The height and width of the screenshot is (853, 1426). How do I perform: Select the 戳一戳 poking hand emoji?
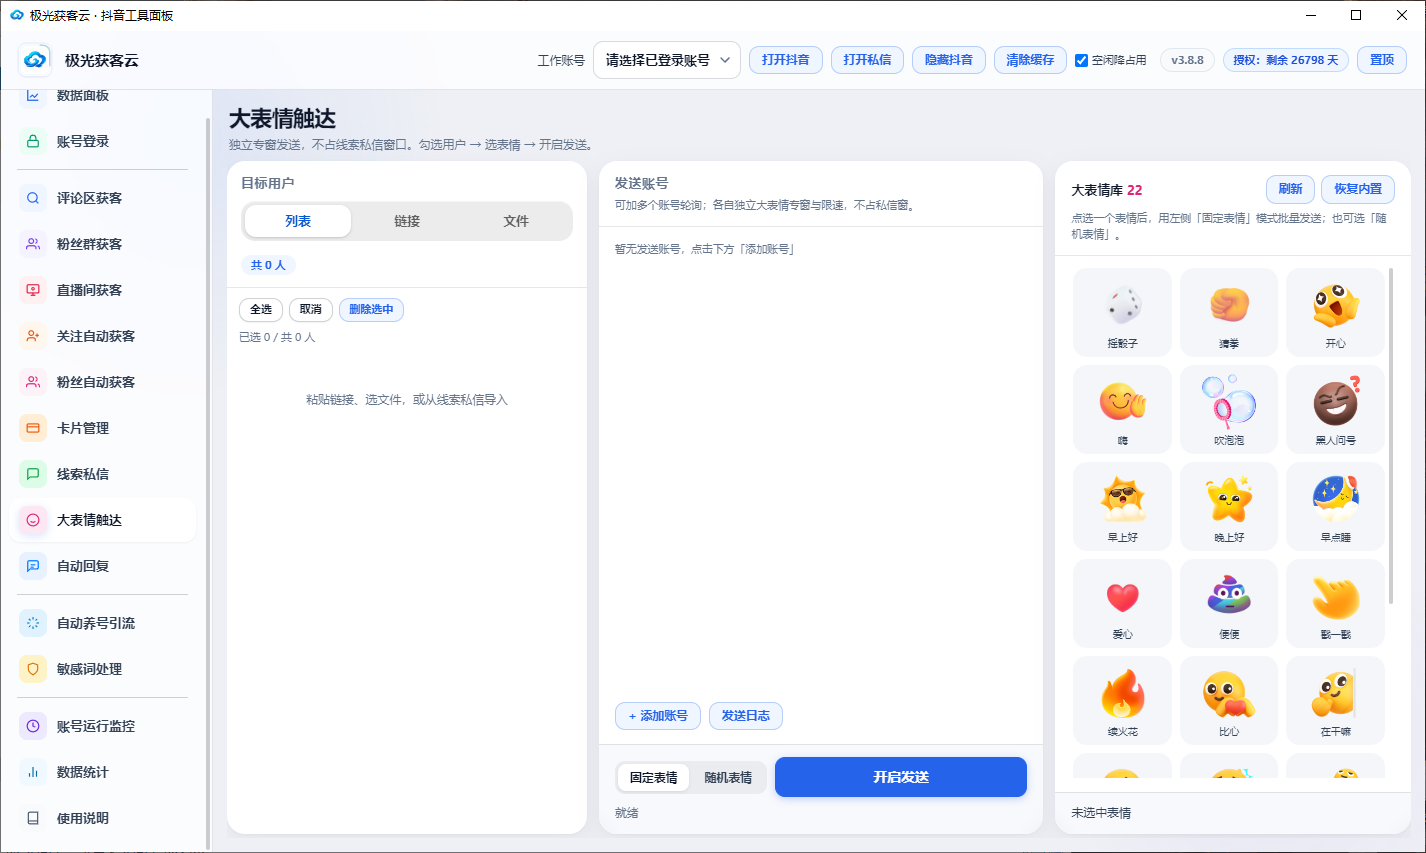1336,603
